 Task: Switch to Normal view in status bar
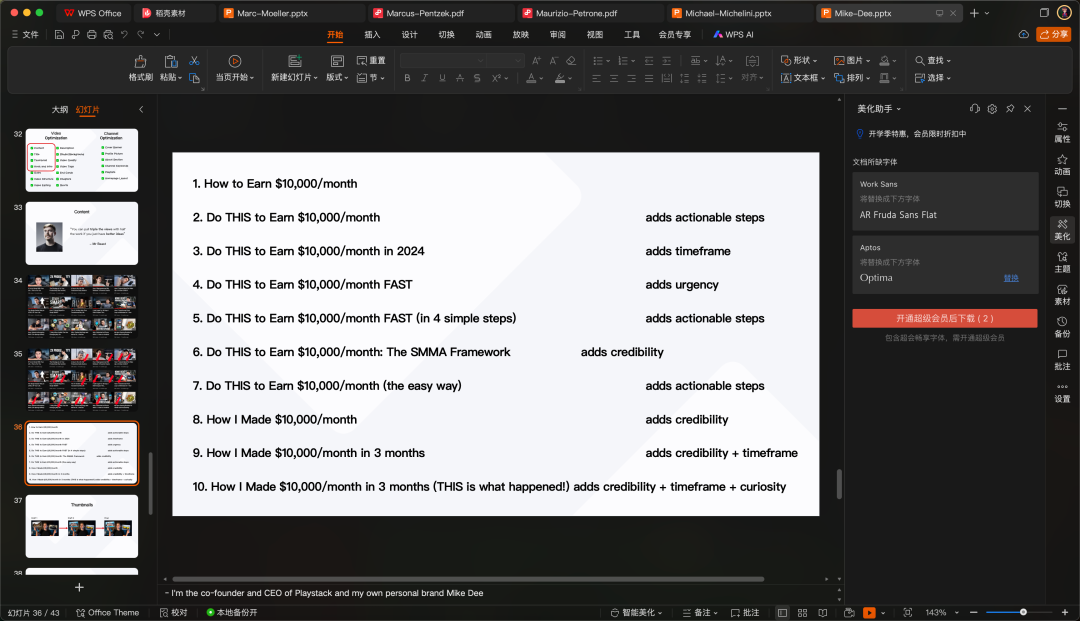tap(782, 612)
